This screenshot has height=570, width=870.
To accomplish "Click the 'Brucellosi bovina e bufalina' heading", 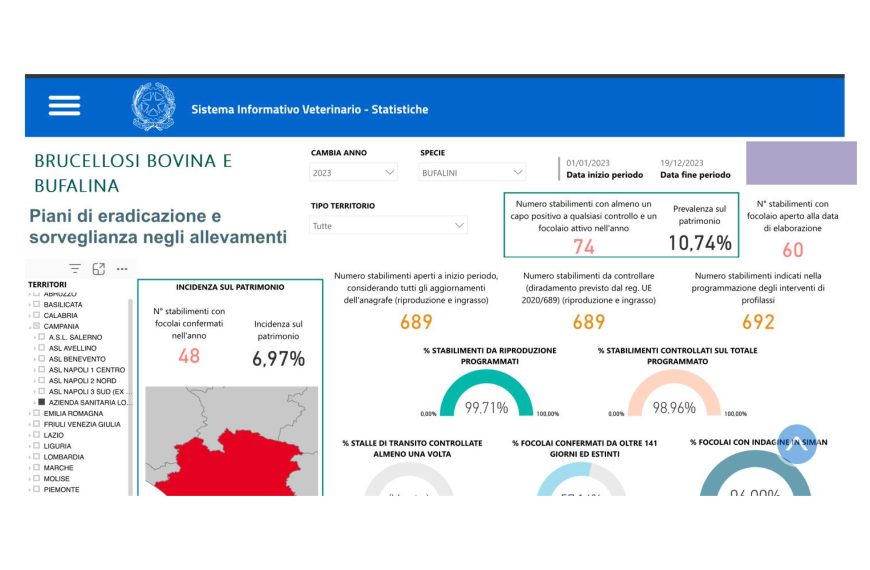I will tap(133, 173).
